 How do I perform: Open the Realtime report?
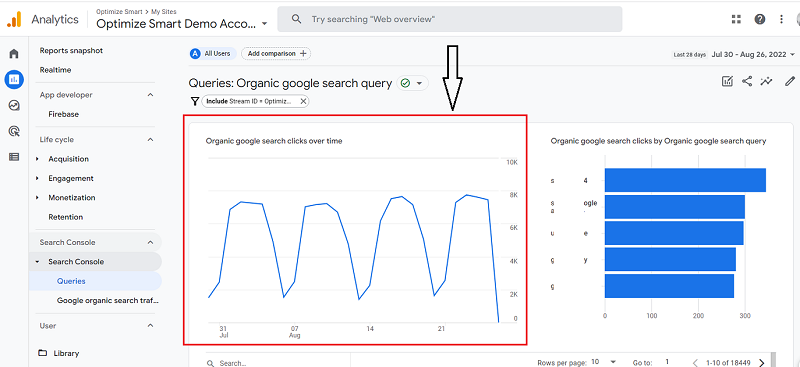click(x=56, y=70)
